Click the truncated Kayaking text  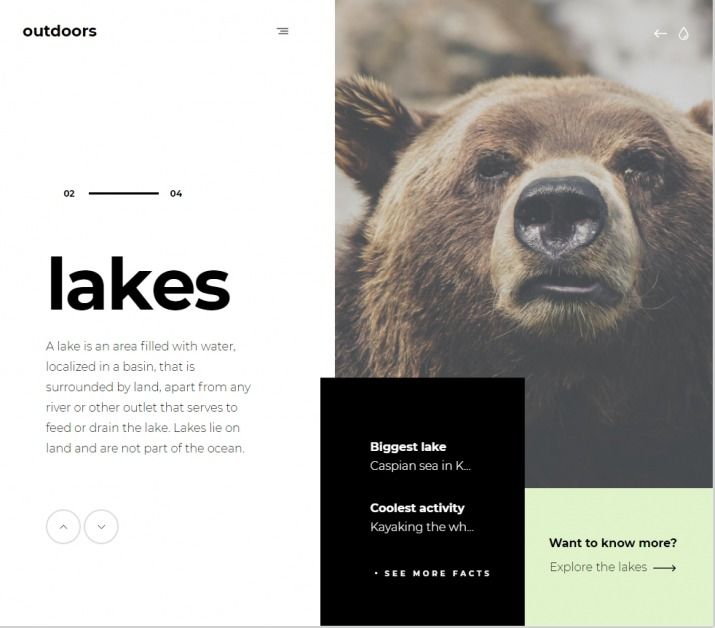[422, 527]
